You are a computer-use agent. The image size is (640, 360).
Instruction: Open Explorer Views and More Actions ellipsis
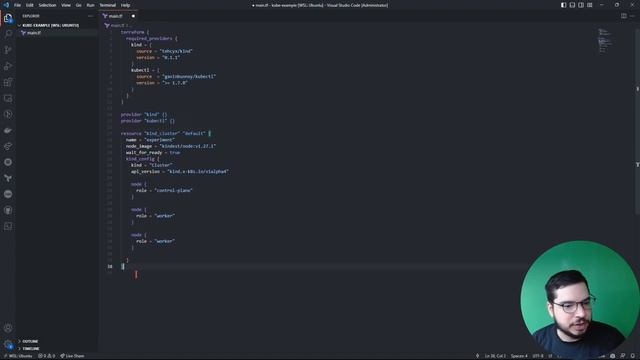[x=90, y=16]
